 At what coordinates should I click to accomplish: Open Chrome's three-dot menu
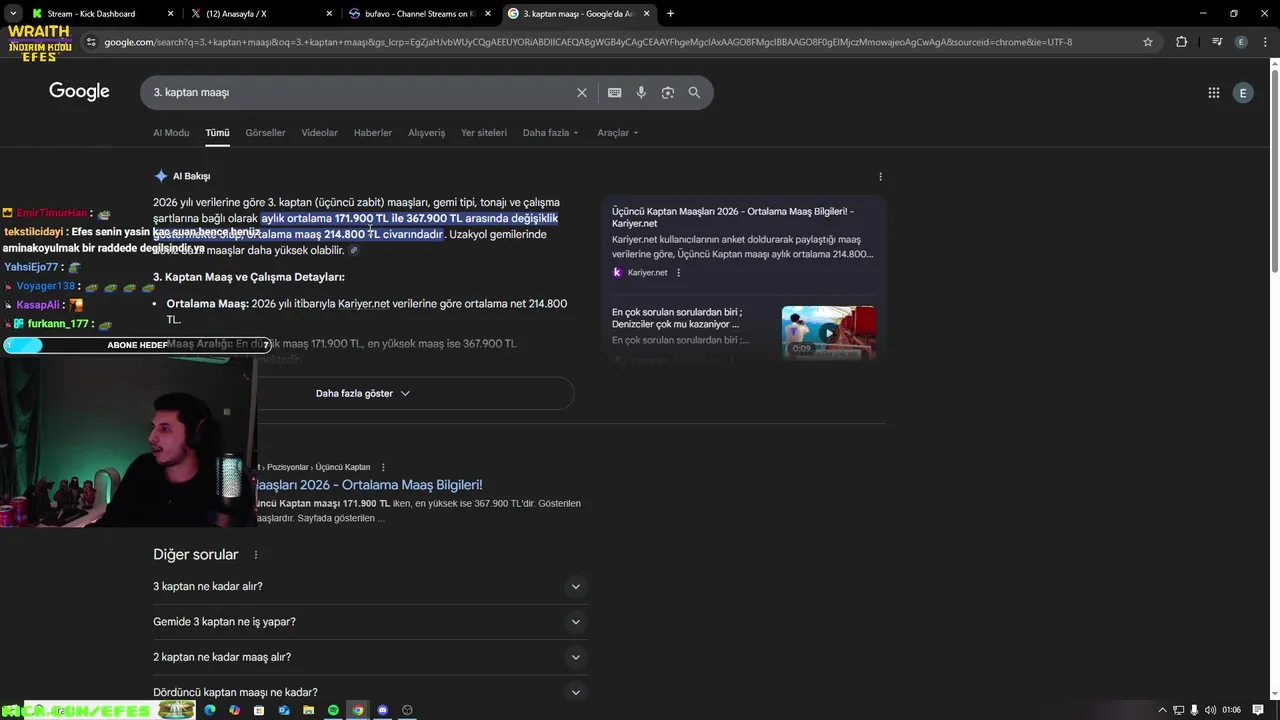pyautogui.click(x=1265, y=42)
